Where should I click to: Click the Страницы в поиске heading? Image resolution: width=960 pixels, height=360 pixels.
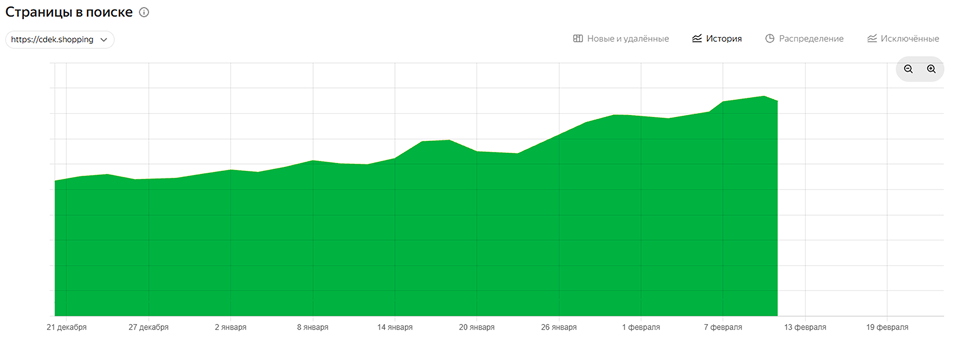[69, 12]
